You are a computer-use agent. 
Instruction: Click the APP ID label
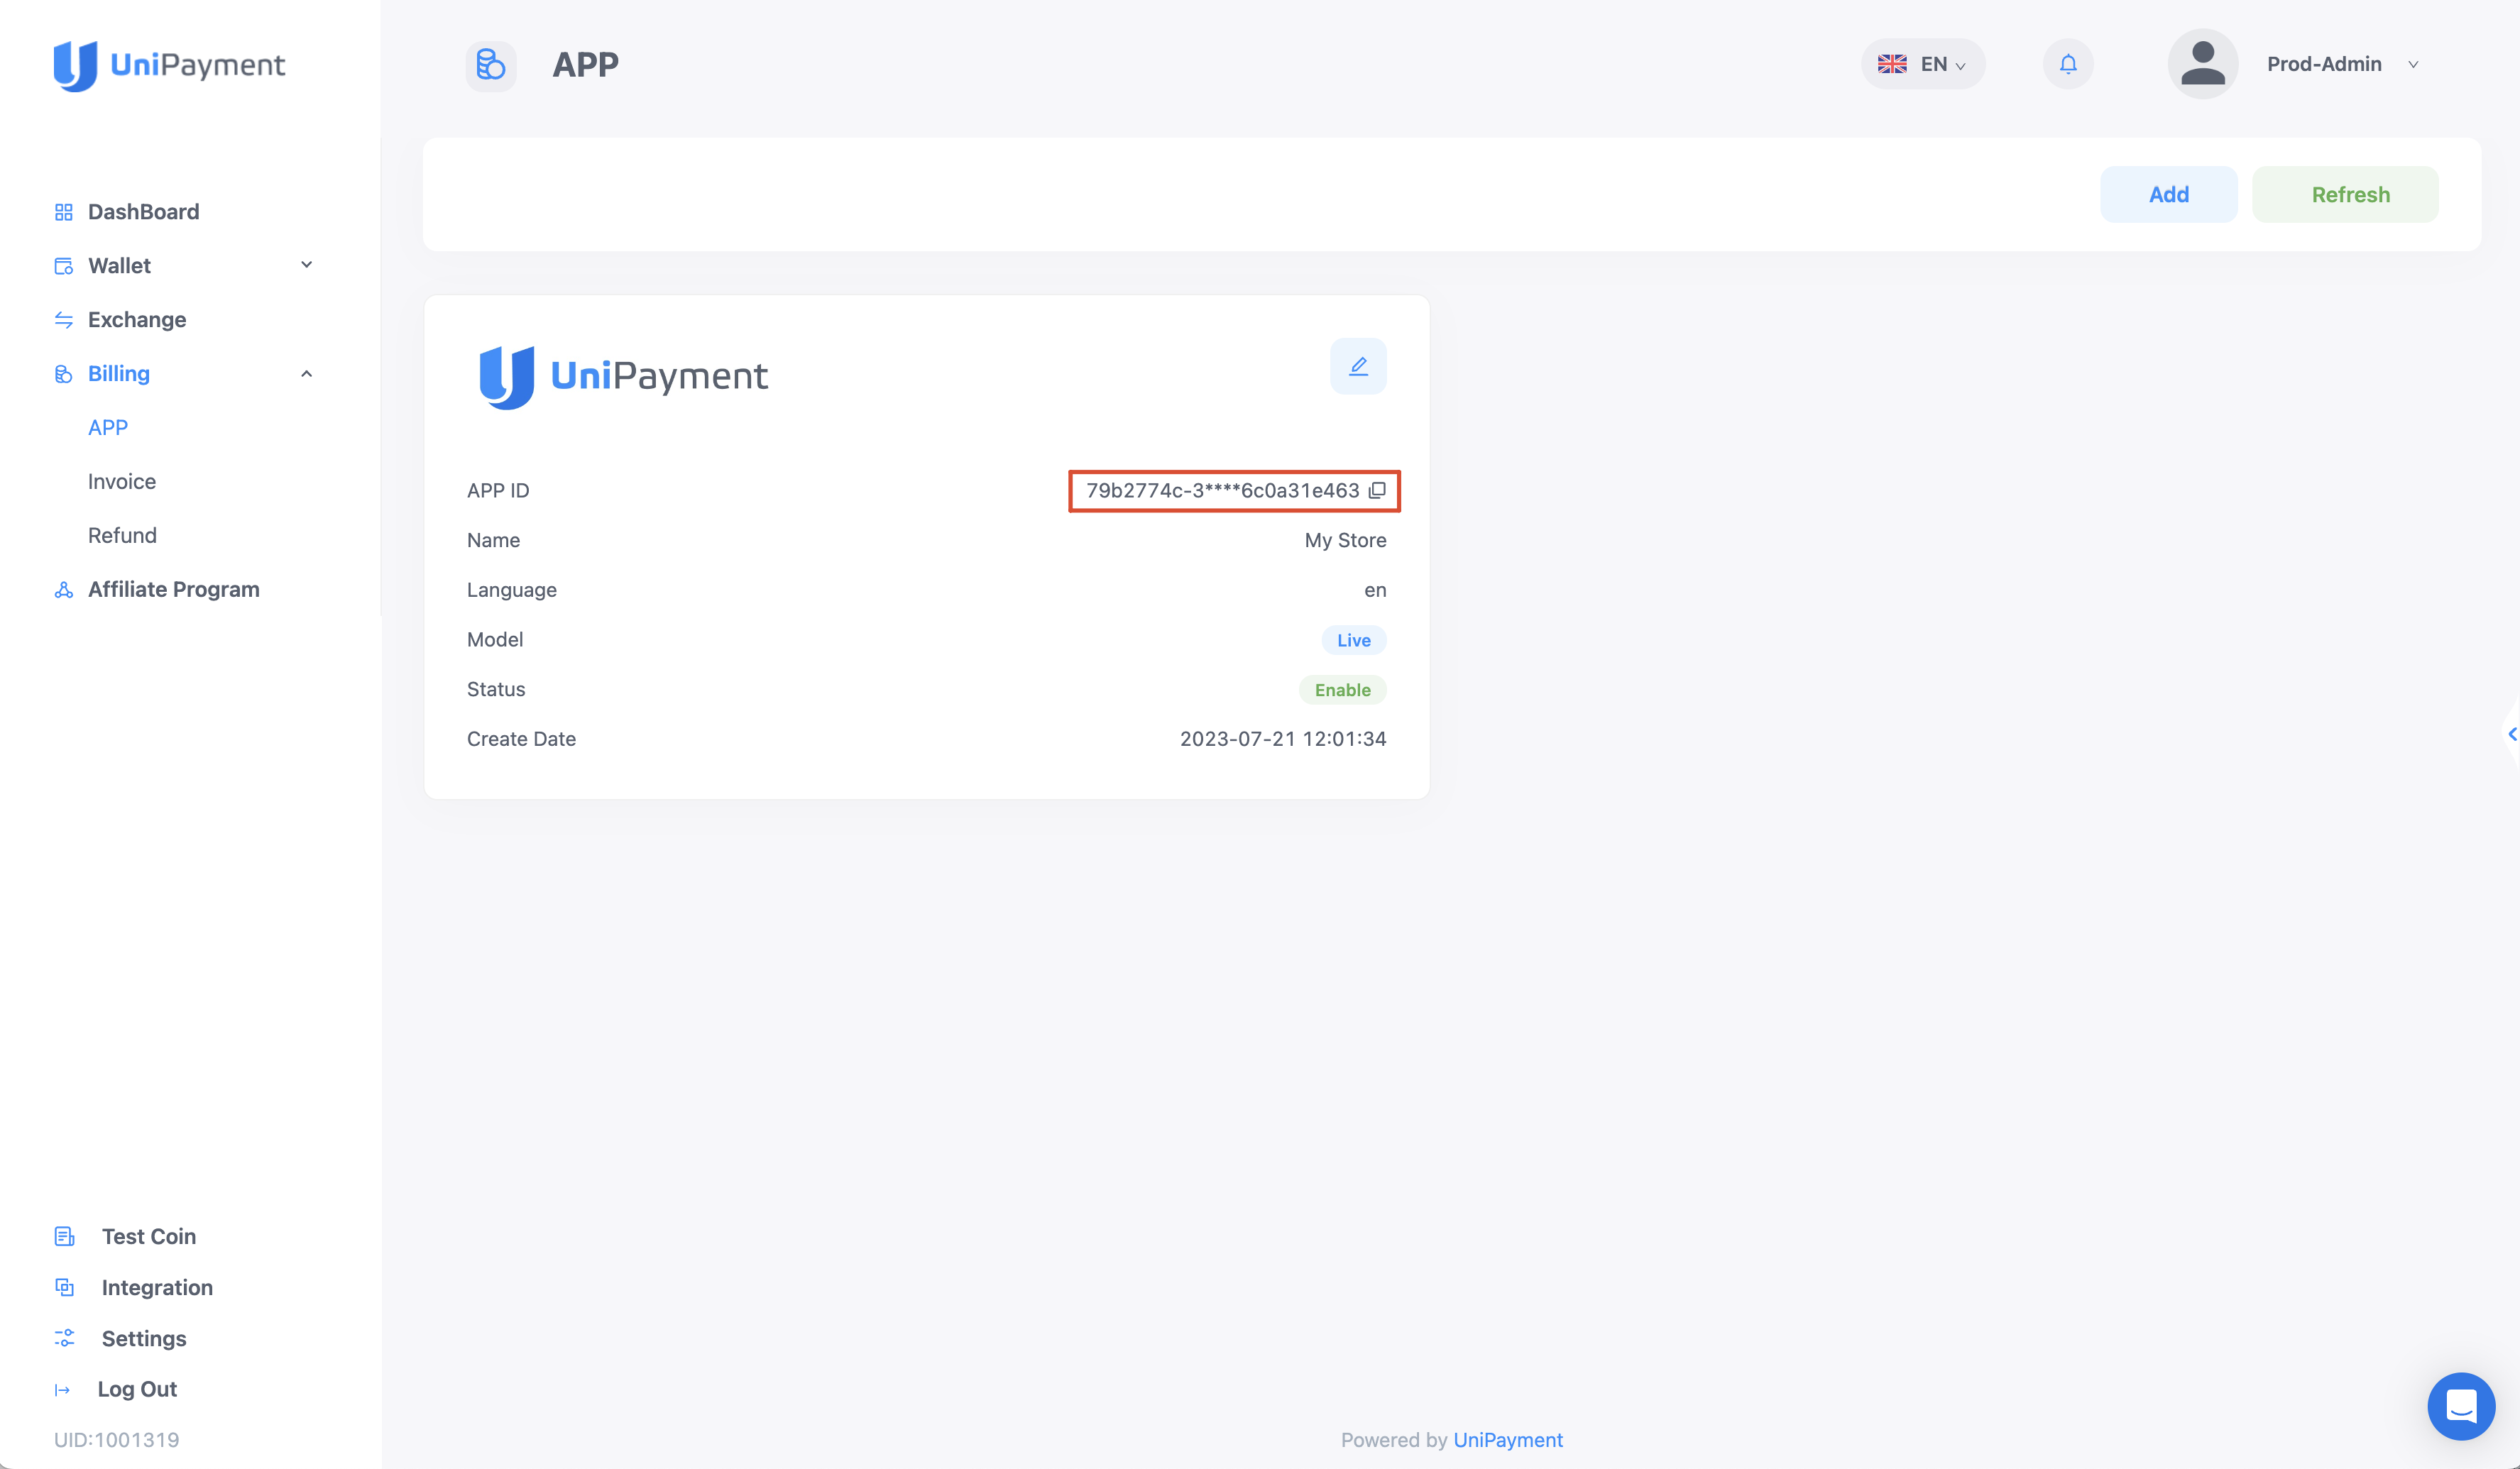tap(498, 491)
